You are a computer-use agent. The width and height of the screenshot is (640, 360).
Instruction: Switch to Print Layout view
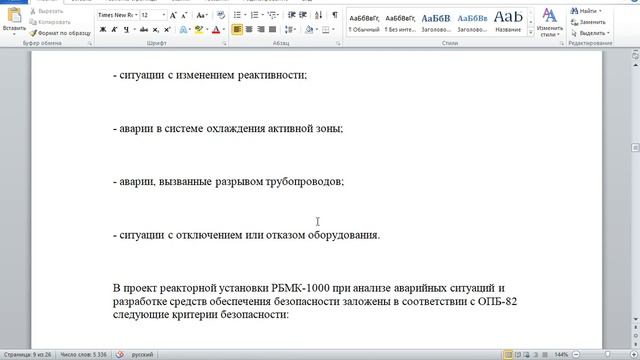pyautogui.click(x=508, y=355)
